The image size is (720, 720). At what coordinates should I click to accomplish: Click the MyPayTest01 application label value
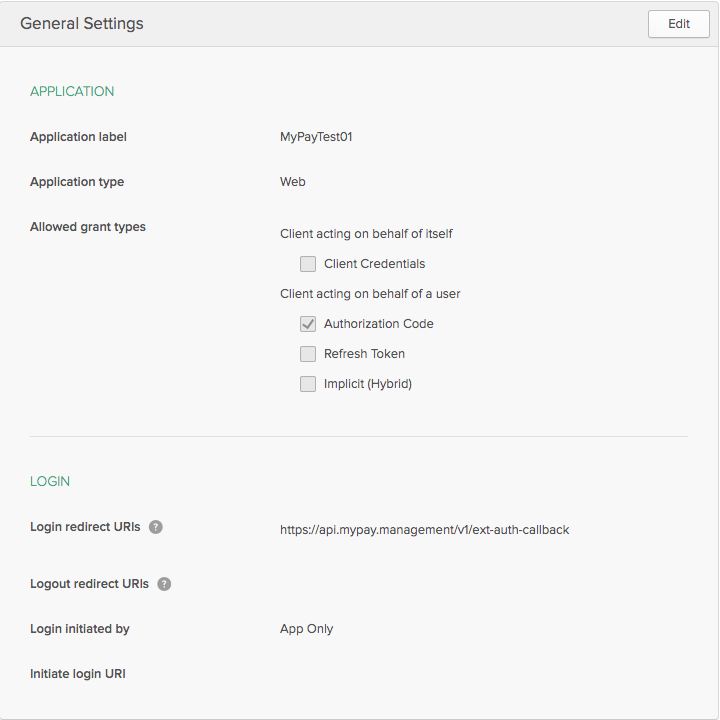(x=316, y=137)
